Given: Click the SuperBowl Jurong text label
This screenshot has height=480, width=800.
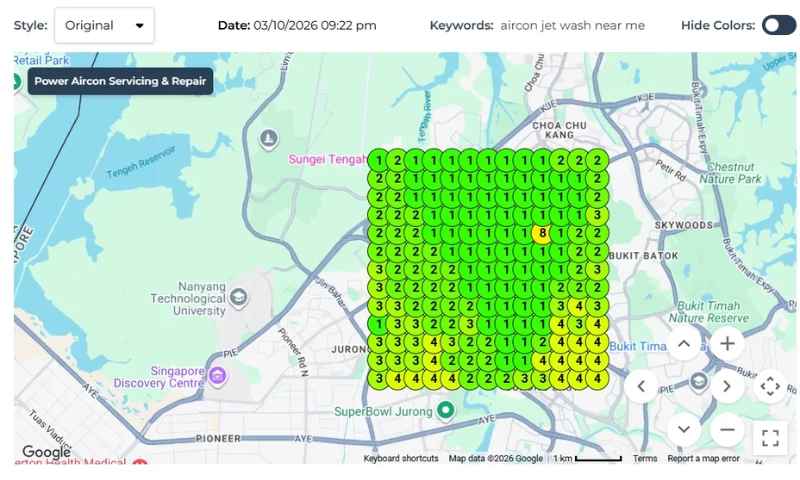Looking at the screenshot, I should [383, 412].
